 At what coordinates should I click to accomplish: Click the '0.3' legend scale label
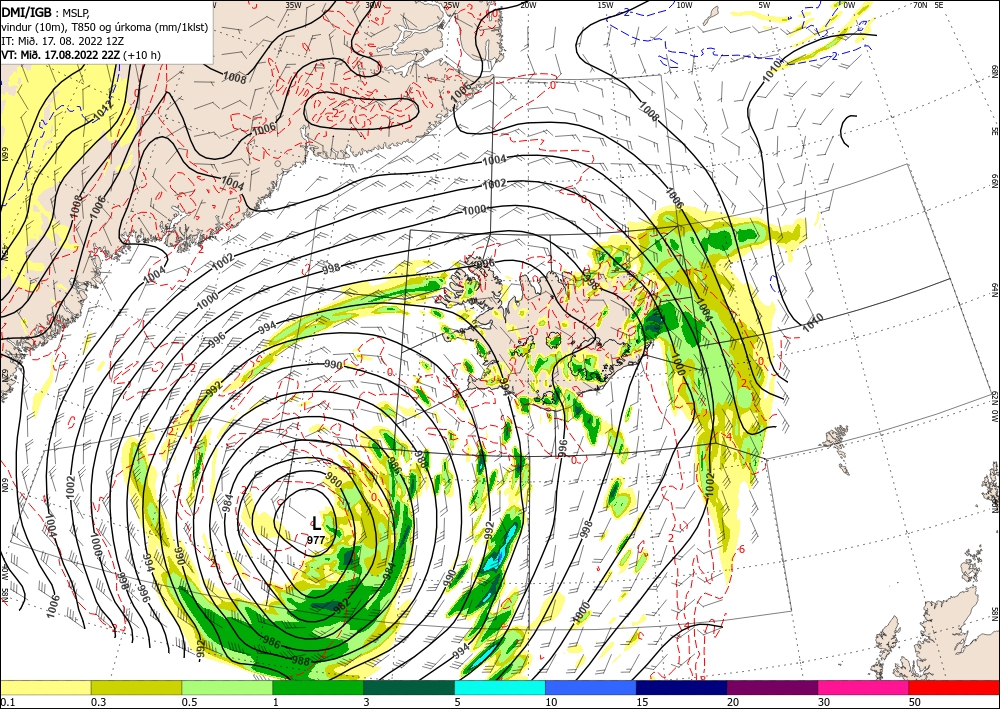click(98, 702)
